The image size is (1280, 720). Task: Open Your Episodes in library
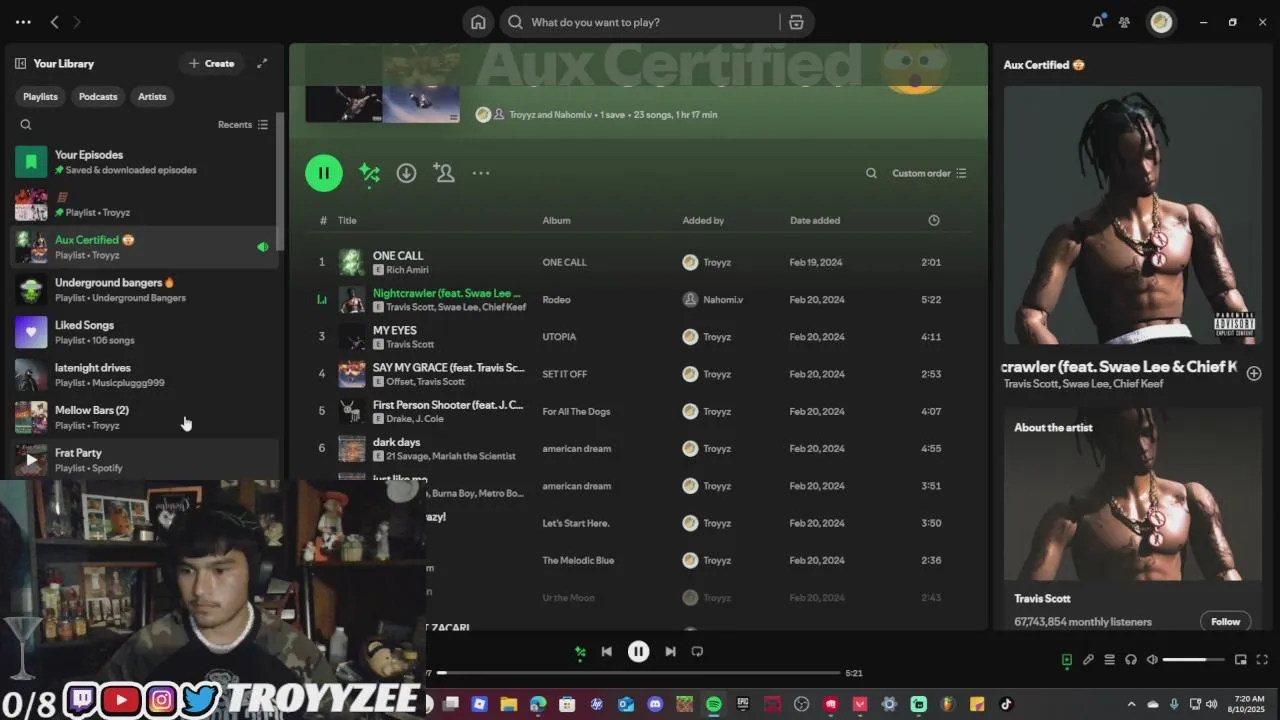[x=145, y=162]
